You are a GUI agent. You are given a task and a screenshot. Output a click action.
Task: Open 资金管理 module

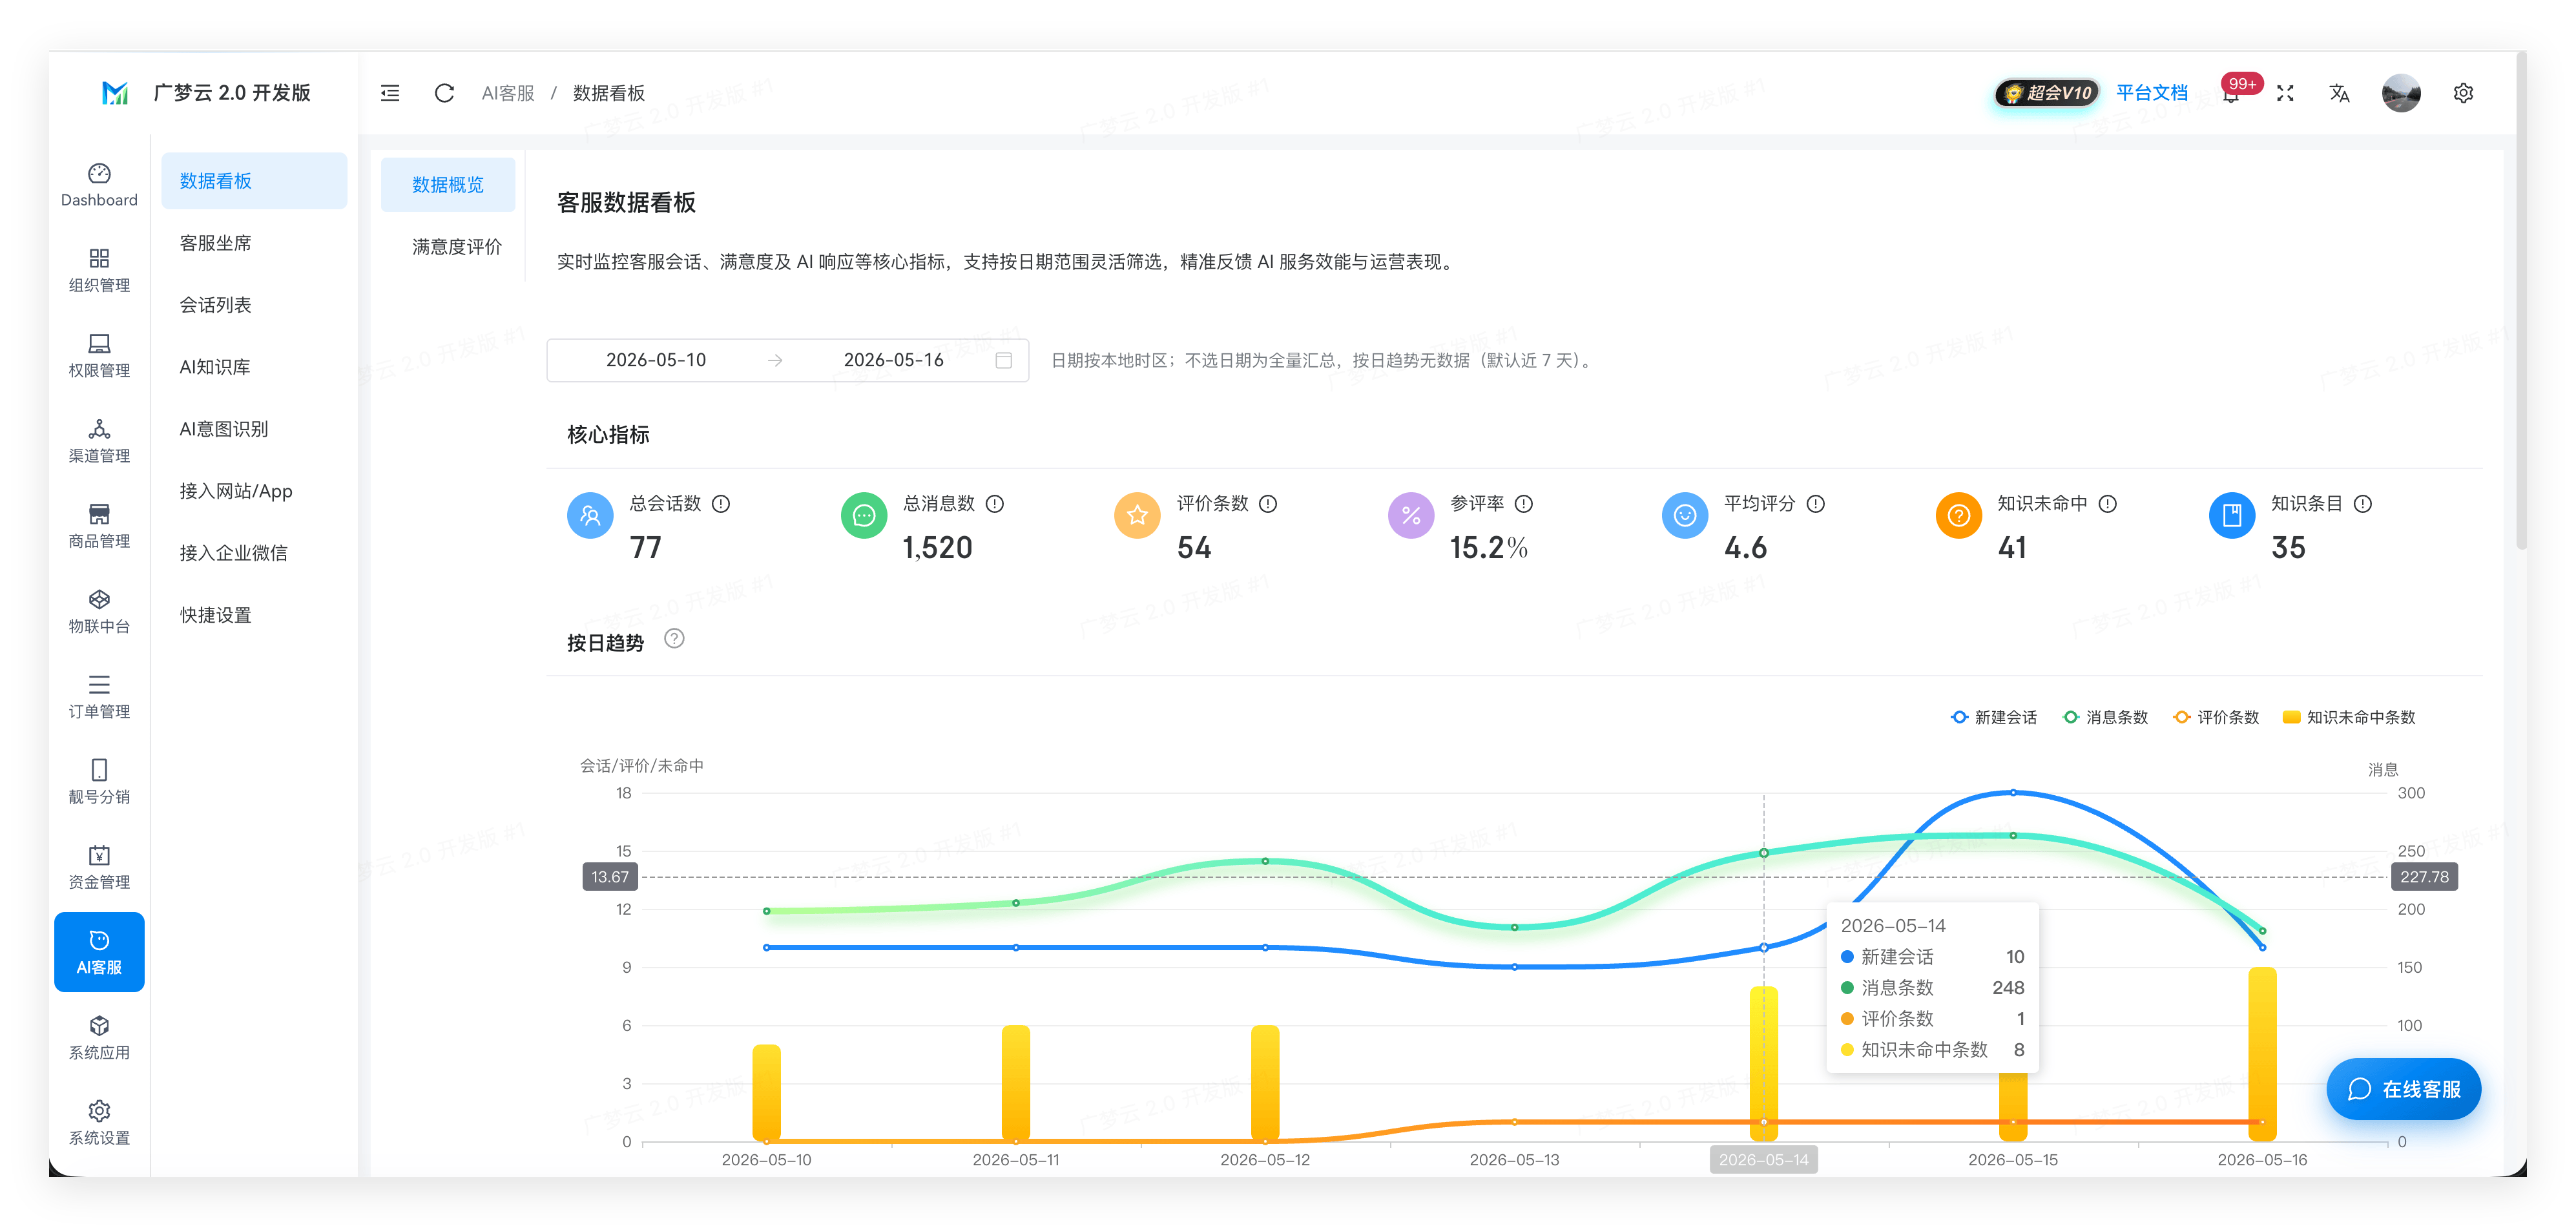coord(99,867)
